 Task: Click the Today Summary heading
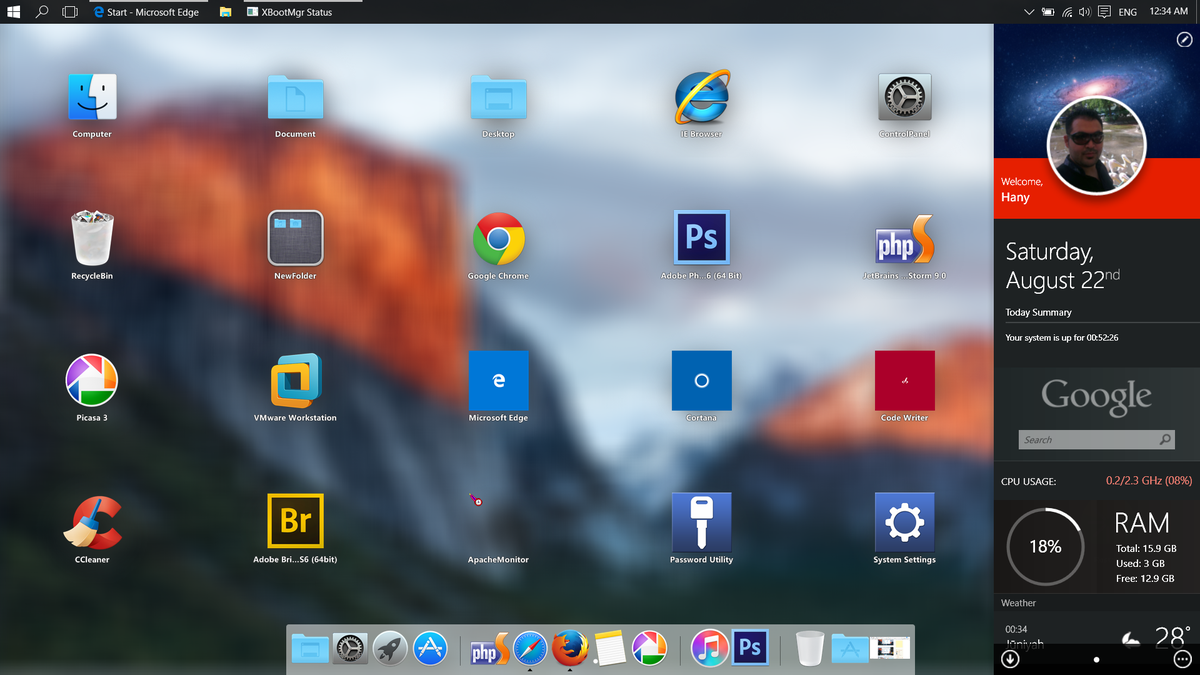pos(1038,312)
